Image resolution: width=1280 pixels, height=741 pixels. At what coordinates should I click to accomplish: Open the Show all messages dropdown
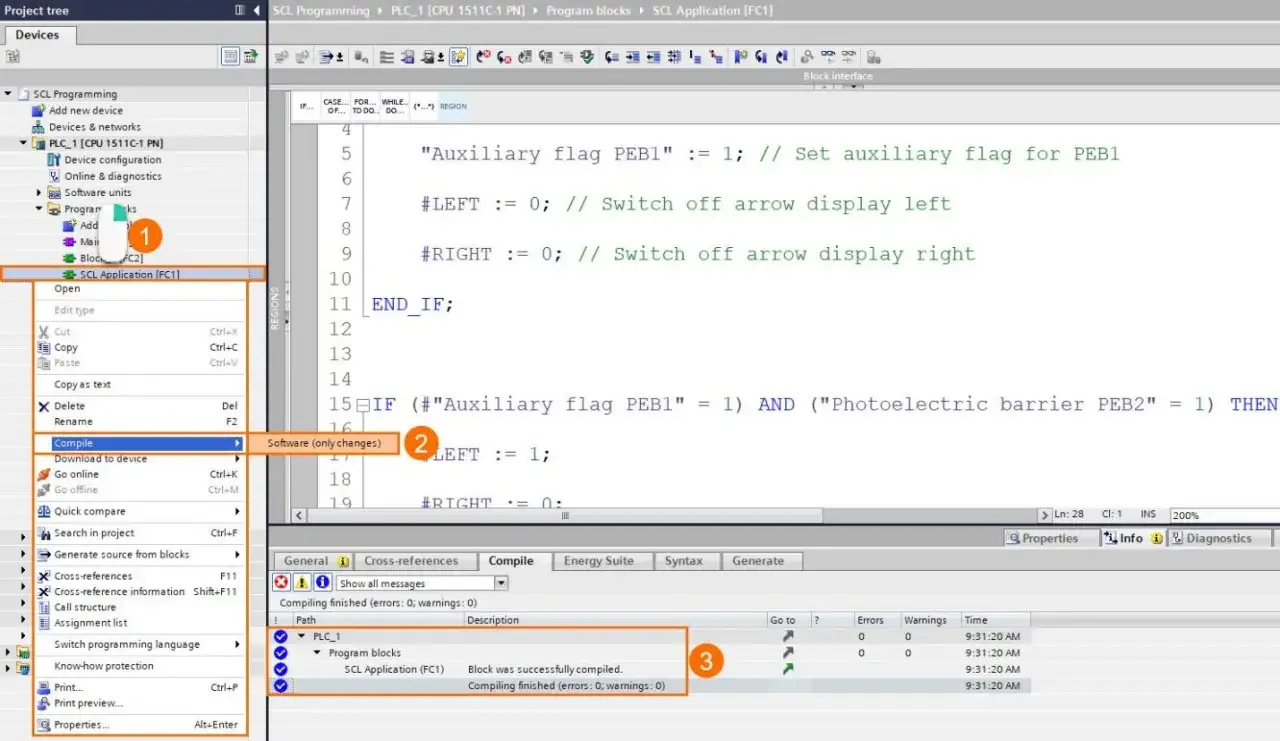pyautogui.click(x=501, y=583)
